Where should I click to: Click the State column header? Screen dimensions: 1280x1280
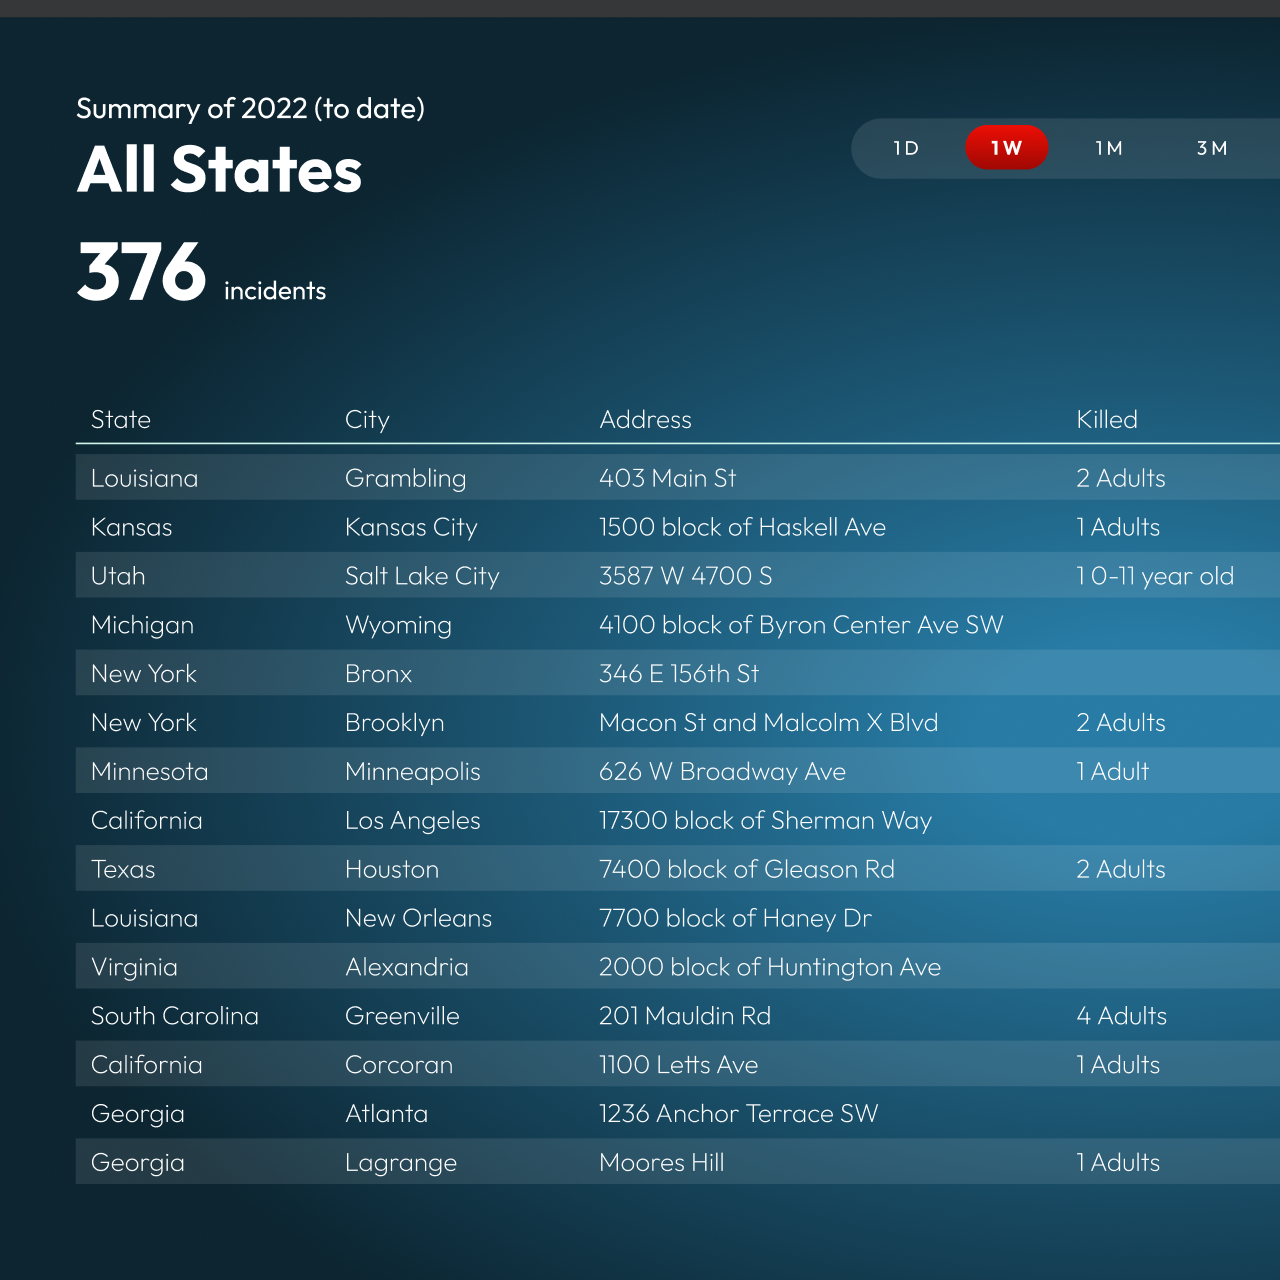[121, 420]
